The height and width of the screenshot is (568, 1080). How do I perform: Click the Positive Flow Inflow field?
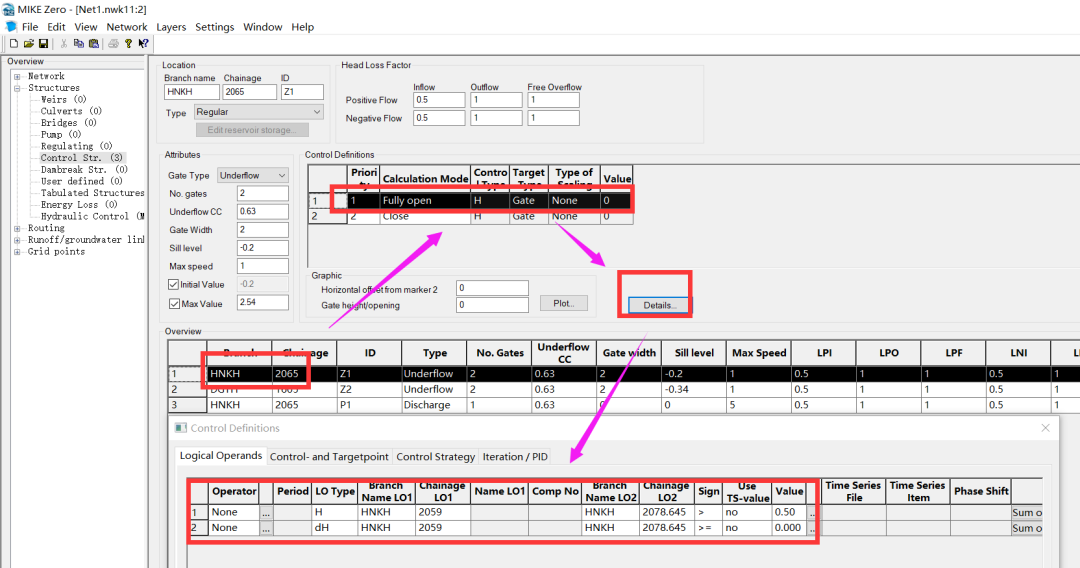pyautogui.click(x=439, y=100)
